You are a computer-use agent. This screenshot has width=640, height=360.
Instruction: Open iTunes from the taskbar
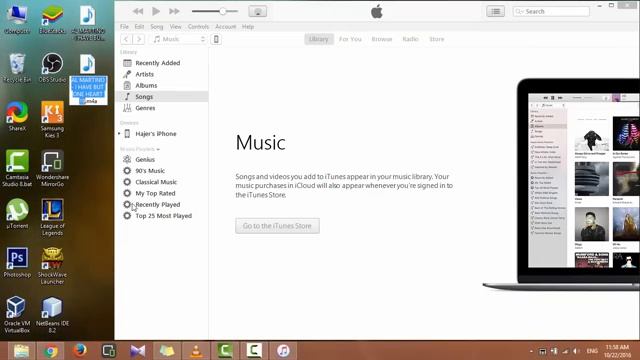(283, 351)
